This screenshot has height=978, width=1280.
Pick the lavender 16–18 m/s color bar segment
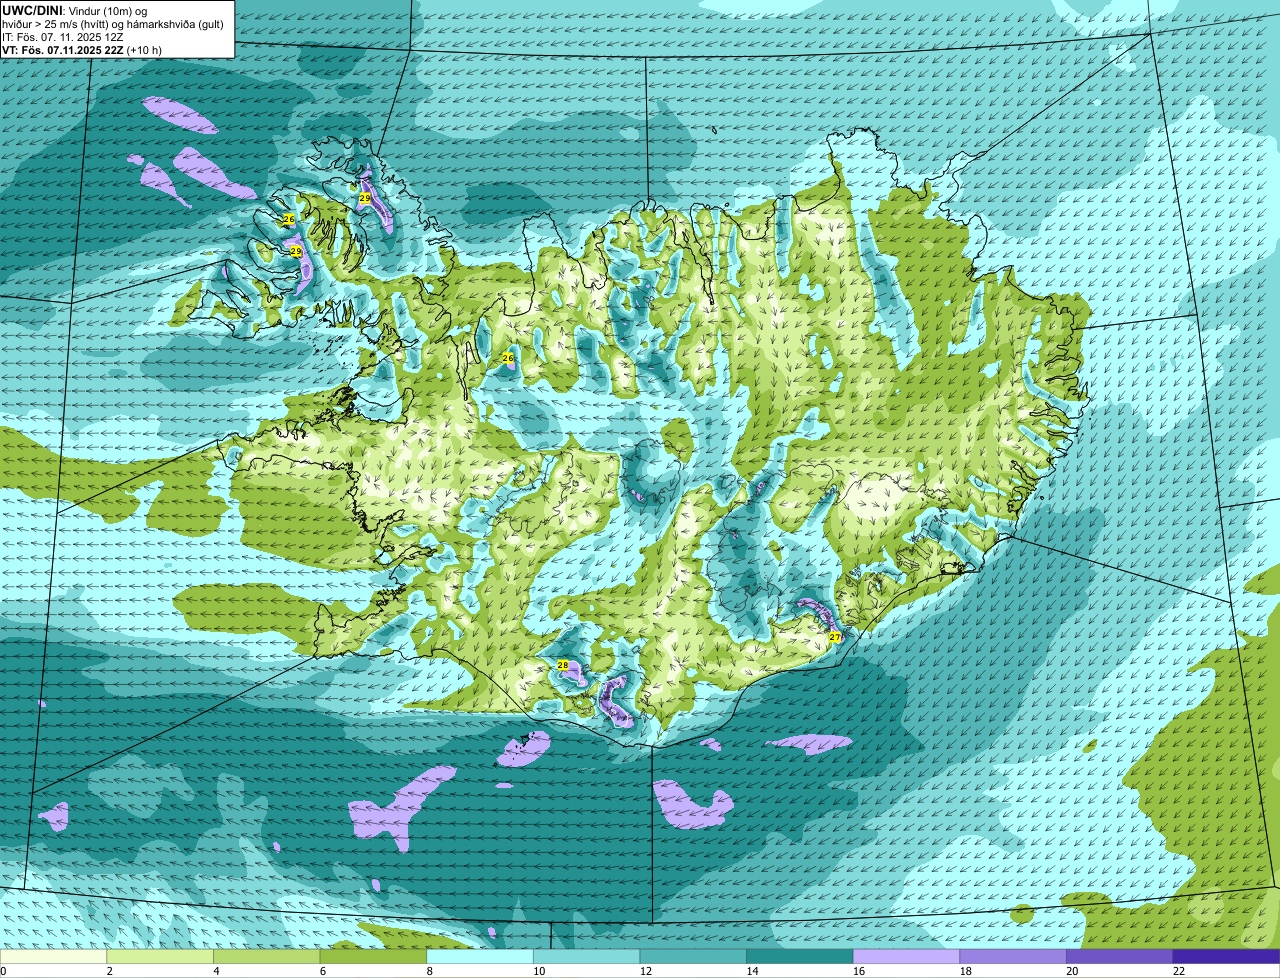coord(906,957)
